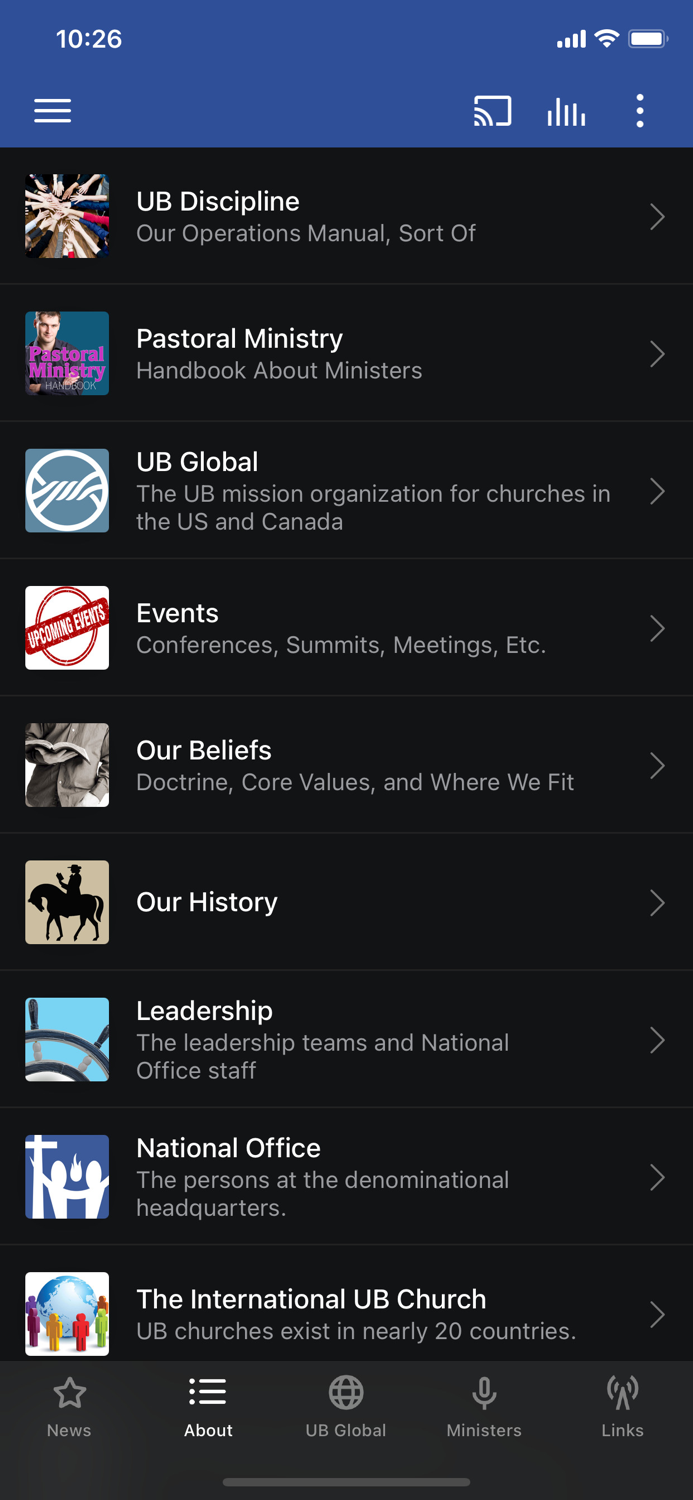Image resolution: width=693 pixels, height=1500 pixels.
Task: Expand the Leadership chevron arrow
Action: (x=657, y=1040)
